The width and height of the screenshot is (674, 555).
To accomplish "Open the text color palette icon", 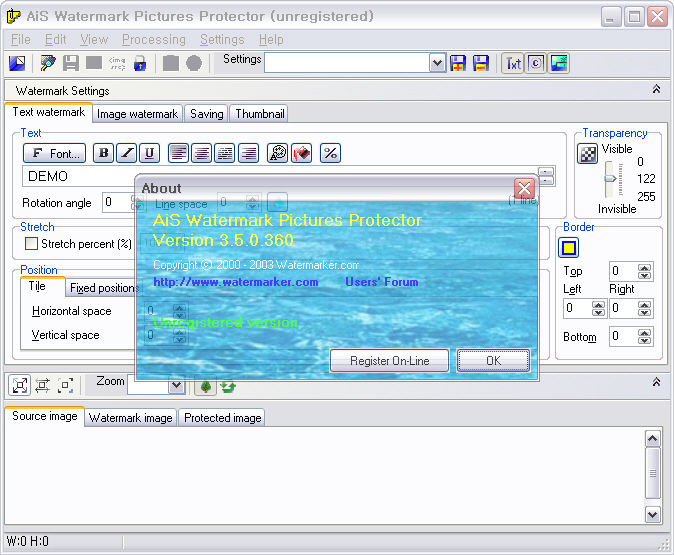I will point(278,153).
